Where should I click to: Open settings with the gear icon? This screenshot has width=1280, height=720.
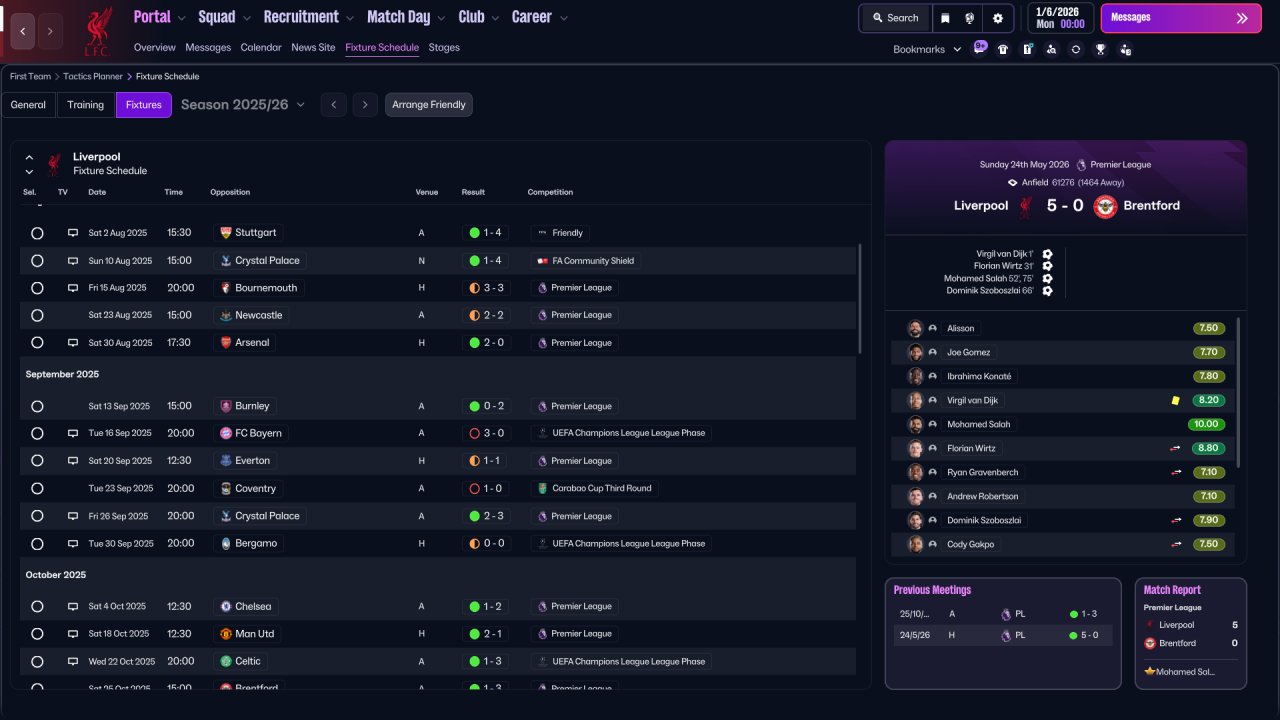pos(997,18)
